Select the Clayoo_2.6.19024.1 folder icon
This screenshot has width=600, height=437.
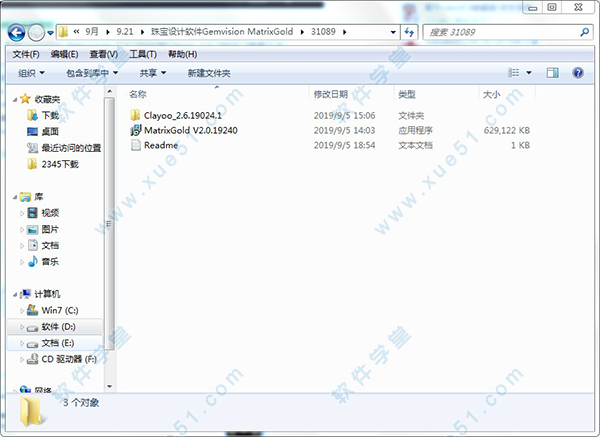pyautogui.click(x=135, y=115)
